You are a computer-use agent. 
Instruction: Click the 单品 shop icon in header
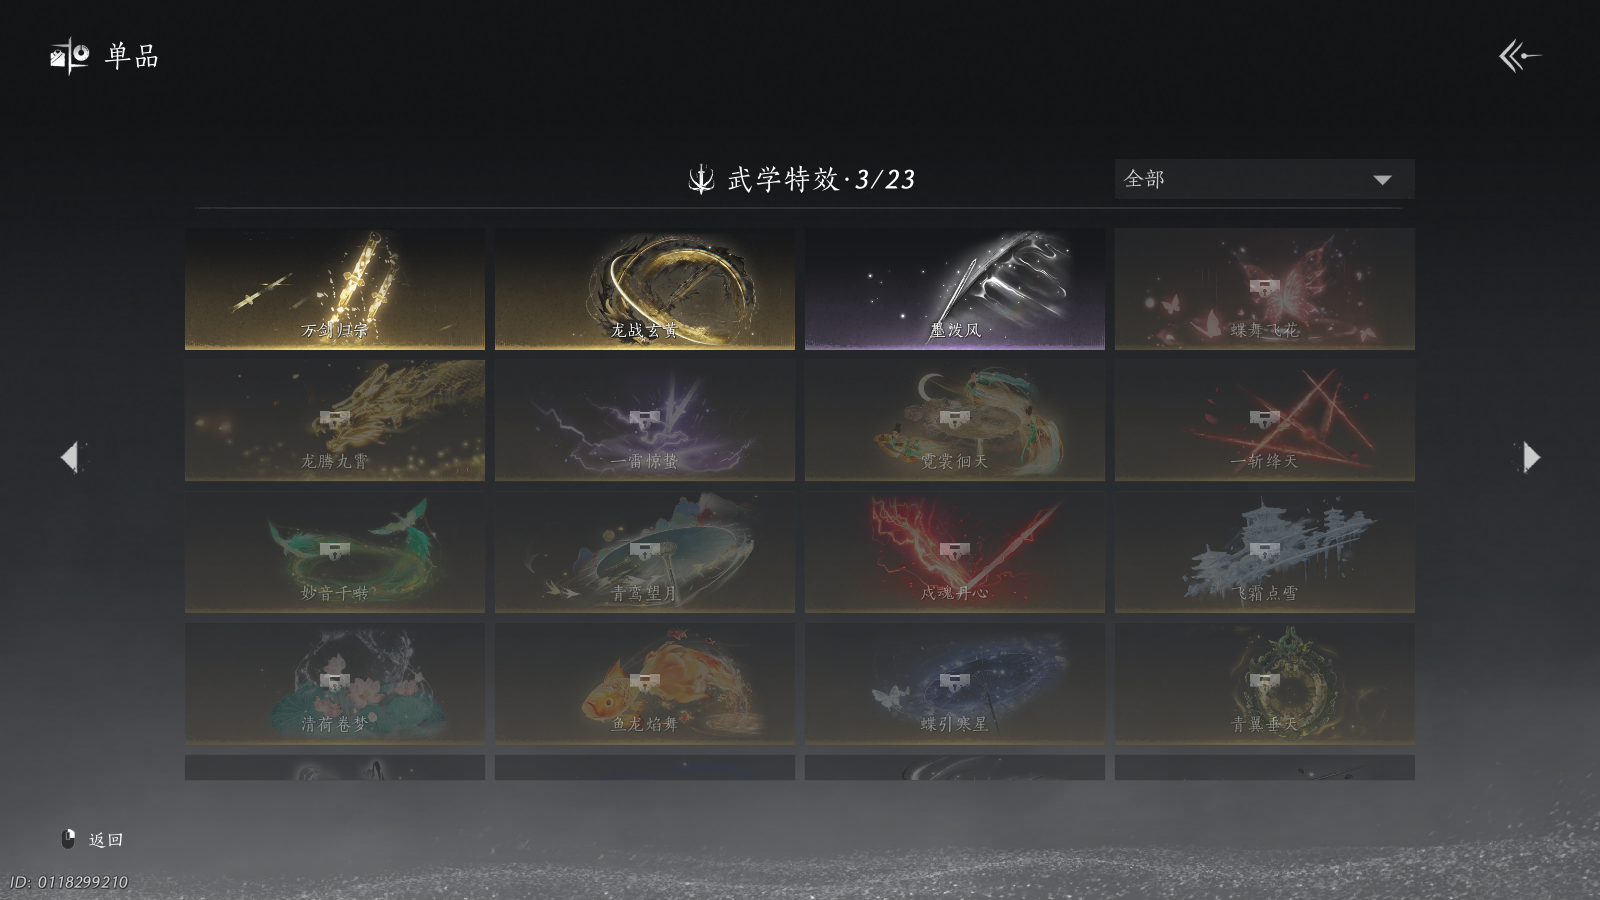tap(69, 56)
